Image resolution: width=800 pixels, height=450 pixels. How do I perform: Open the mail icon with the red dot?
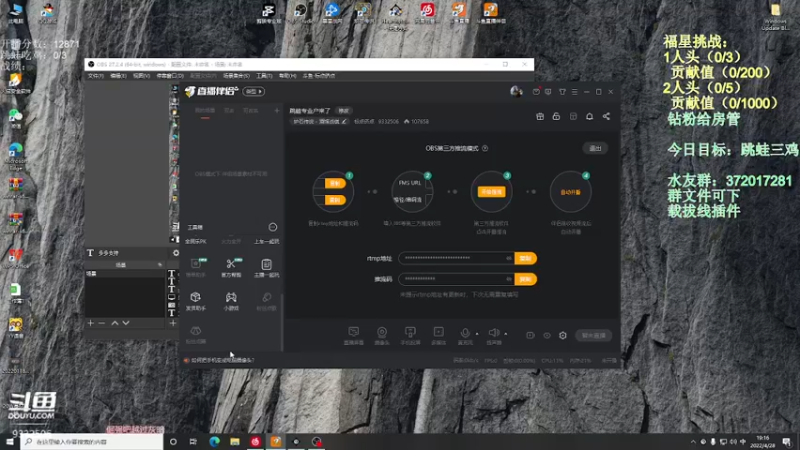click(x=536, y=92)
